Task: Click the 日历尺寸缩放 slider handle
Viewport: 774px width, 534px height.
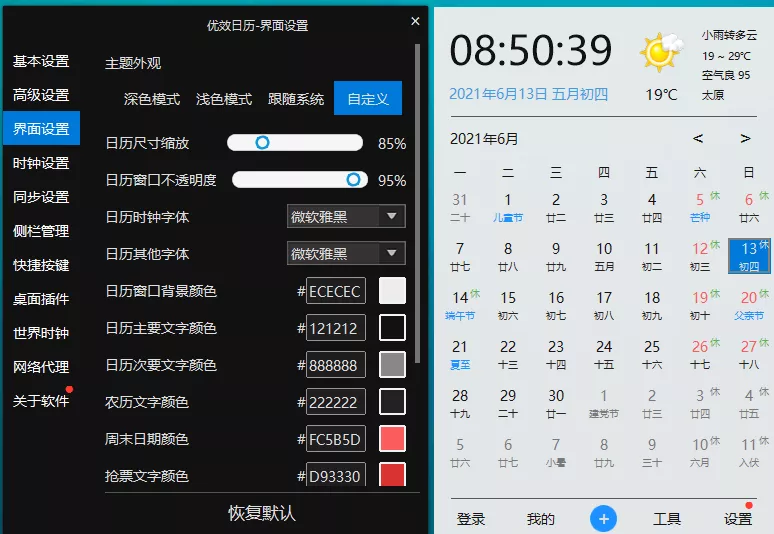Action: coord(262,143)
